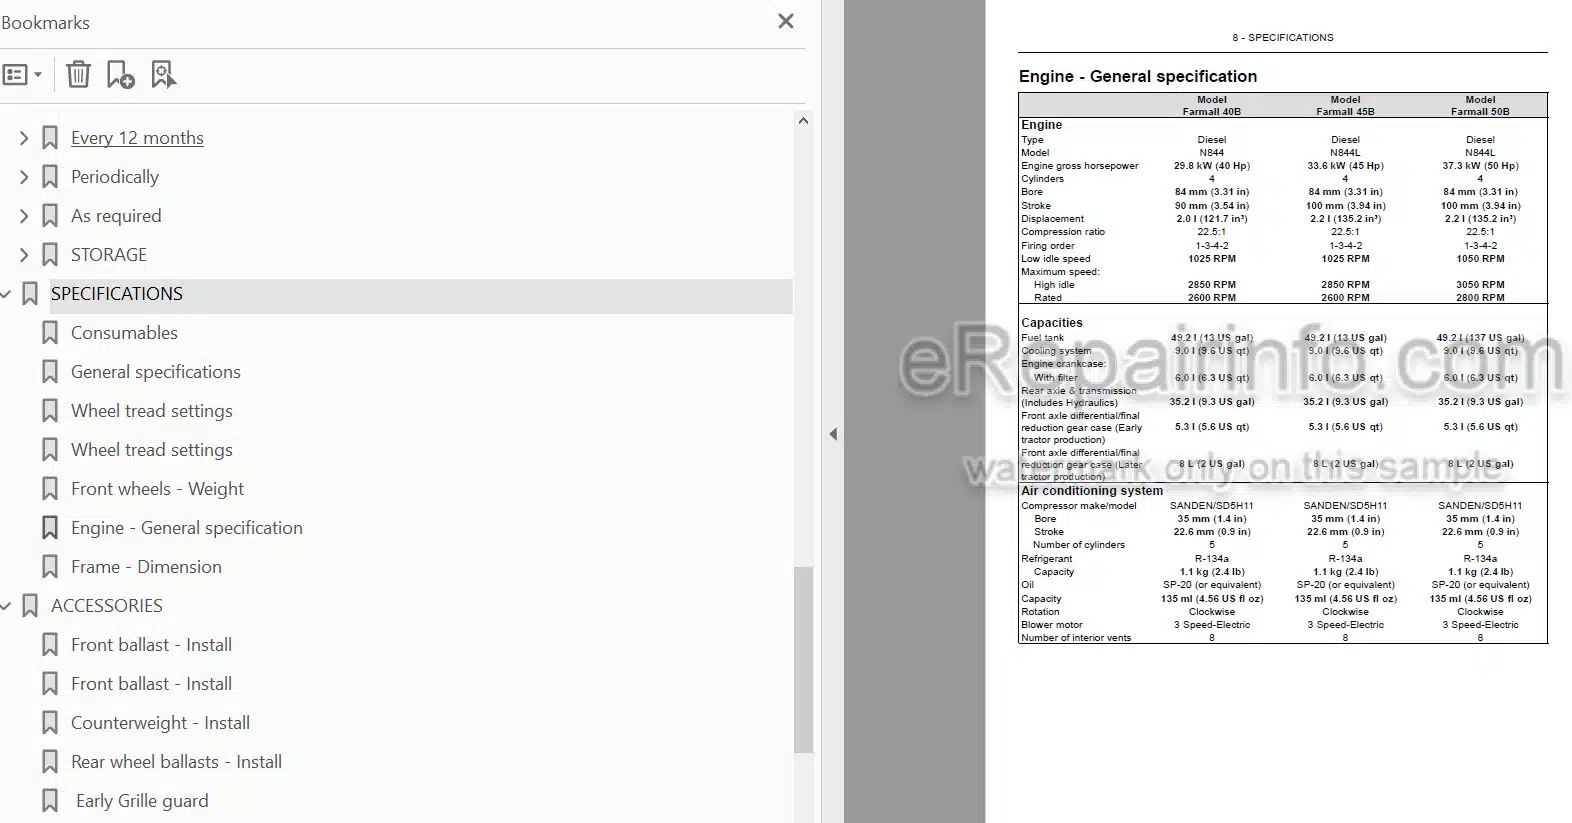Open the Consumables bookmark
The image size is (1572, 823).
124,333
